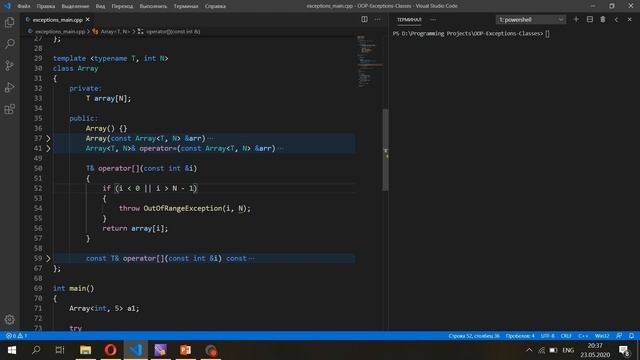
Task: Click the code minimap
Action: click(x=369, y=61)
